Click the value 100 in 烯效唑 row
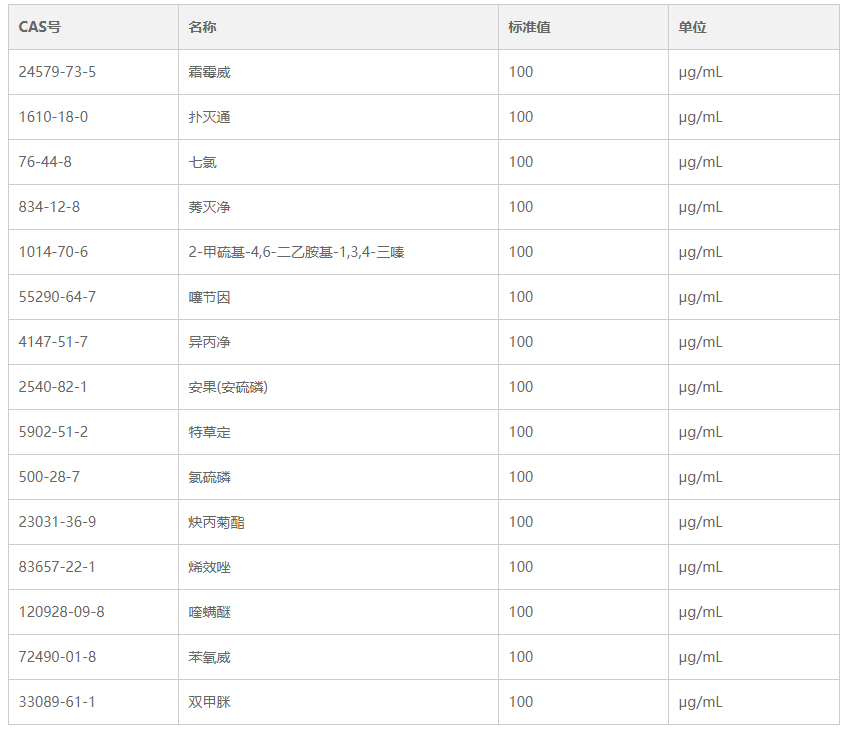 point(521,567)
